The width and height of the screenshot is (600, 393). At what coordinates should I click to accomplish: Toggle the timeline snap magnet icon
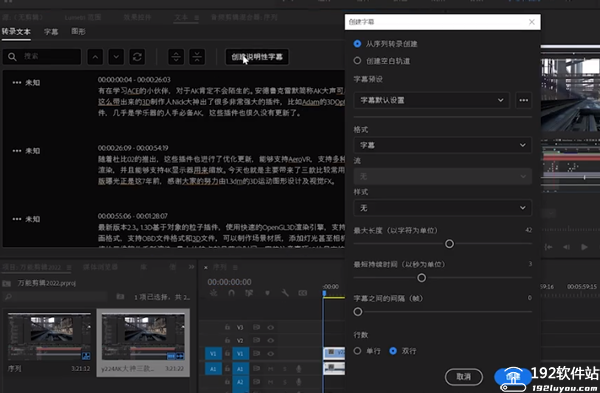click(x=232, y=293)
